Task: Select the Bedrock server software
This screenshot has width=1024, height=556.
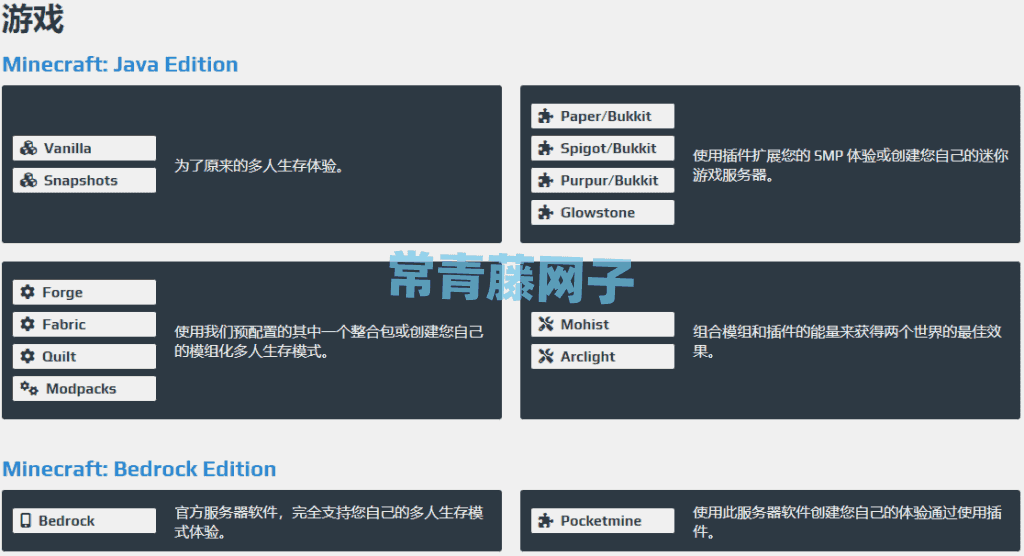Action: 84,521
